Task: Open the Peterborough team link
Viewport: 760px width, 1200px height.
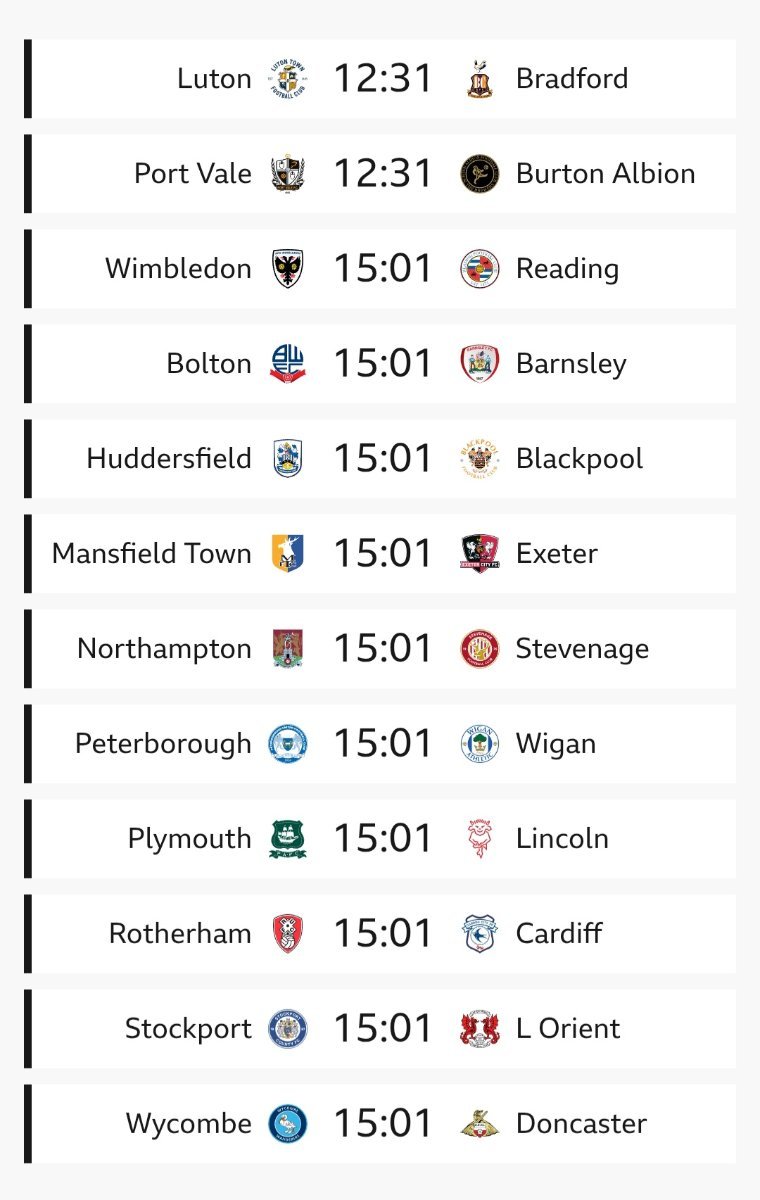Action: pos(163,744)
